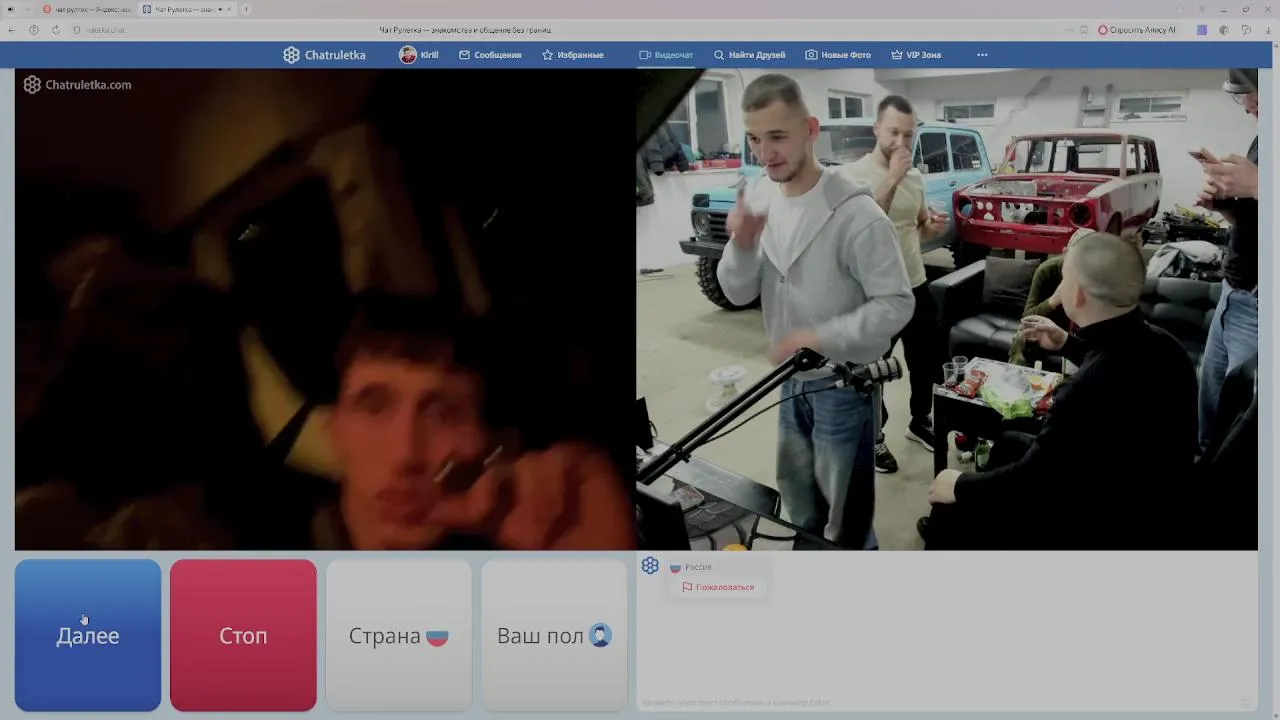This screenshot has width=1280, height=720.
Task: Open the Kirill profile avatar
Action: tap(407, 55)
